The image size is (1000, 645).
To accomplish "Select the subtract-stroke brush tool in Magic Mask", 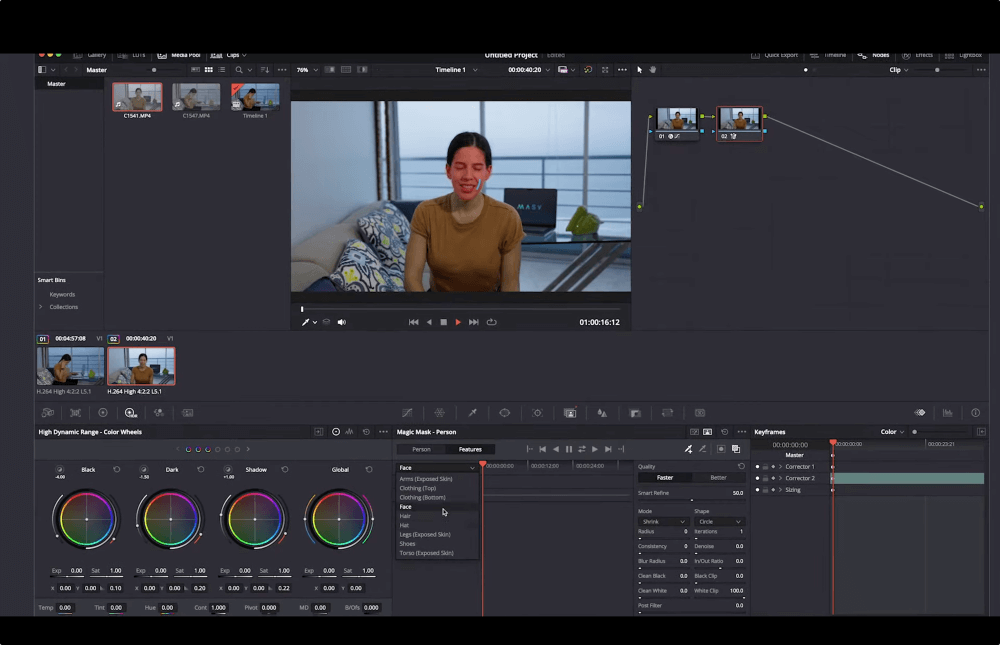I will (703, 449).
